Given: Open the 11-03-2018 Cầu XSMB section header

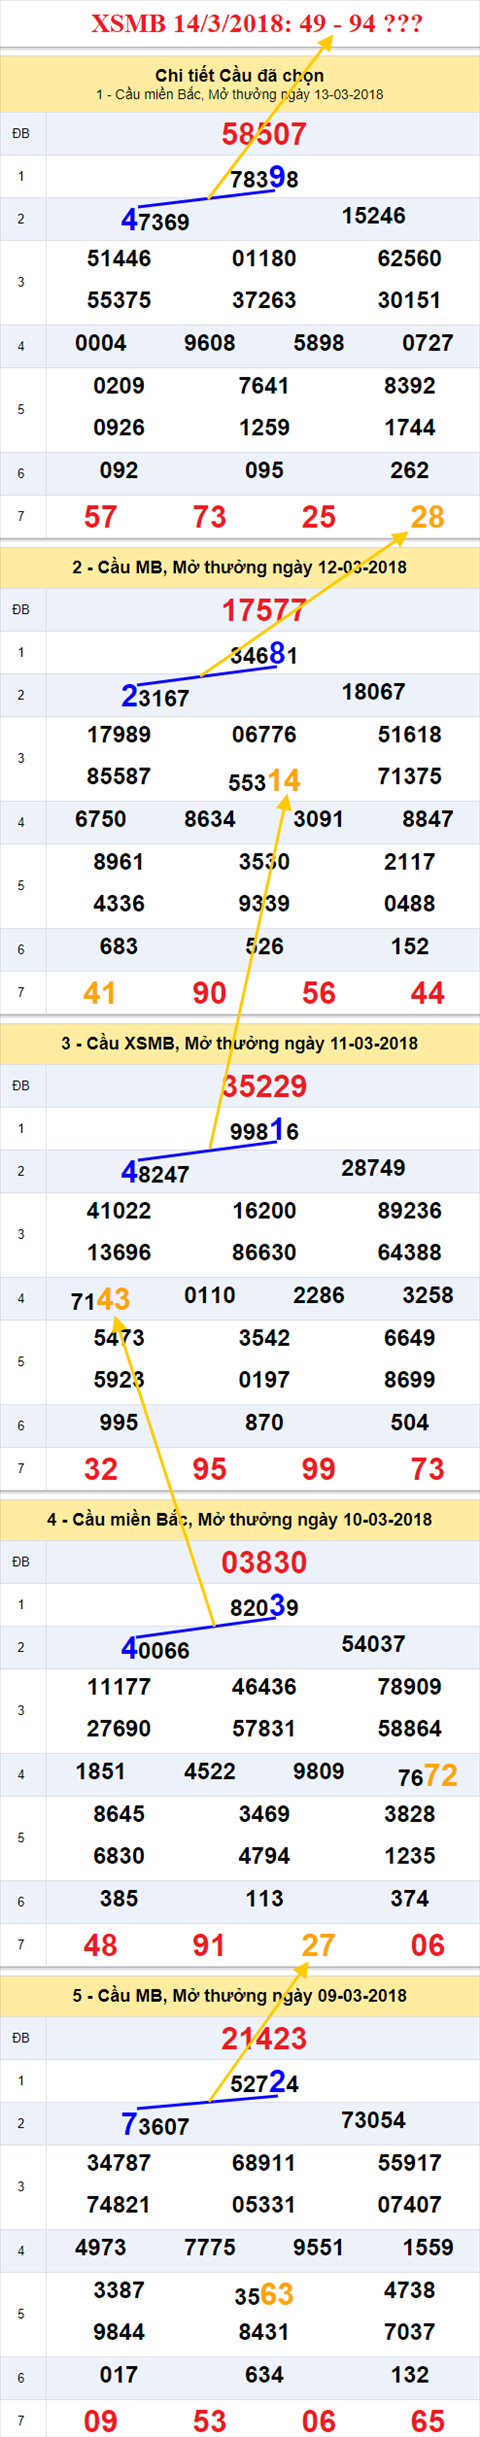Looking at the screenshot, I should pos(240,1043).
